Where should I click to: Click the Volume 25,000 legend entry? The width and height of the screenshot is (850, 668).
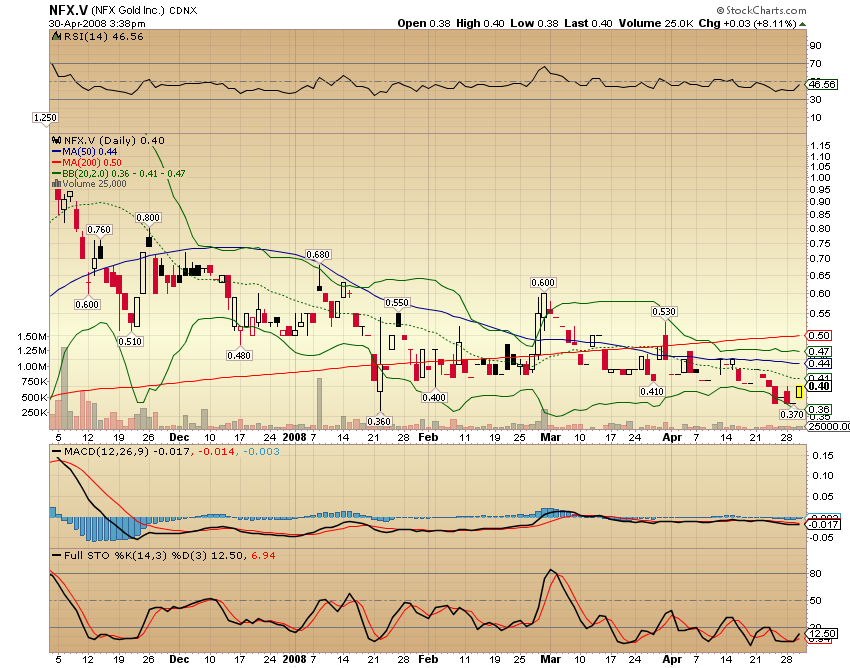point(89,184)
